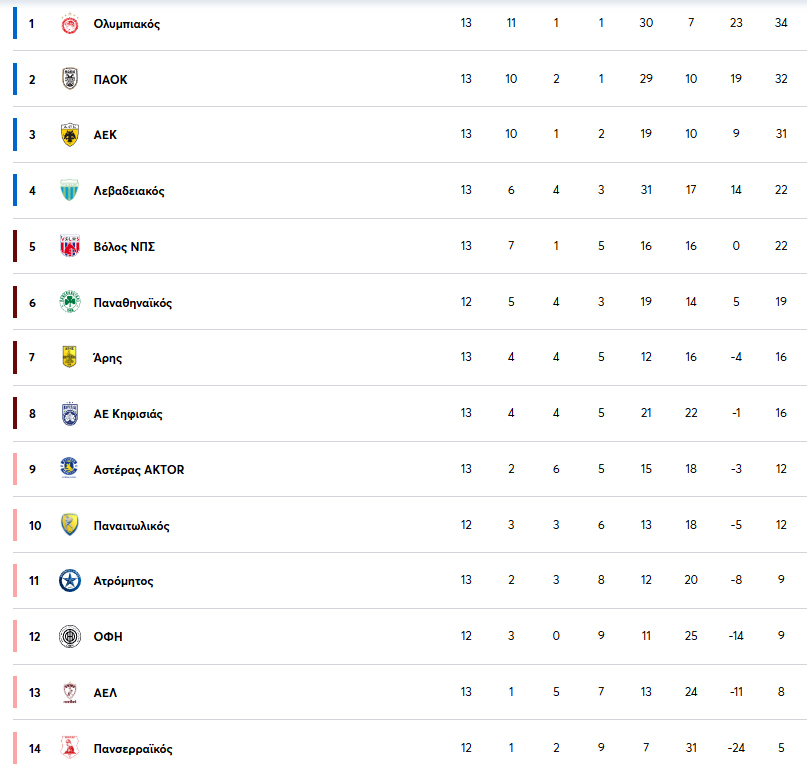Click Ολυμπιακός points total 34
807x772 pixels.
[x=780, y=24]
